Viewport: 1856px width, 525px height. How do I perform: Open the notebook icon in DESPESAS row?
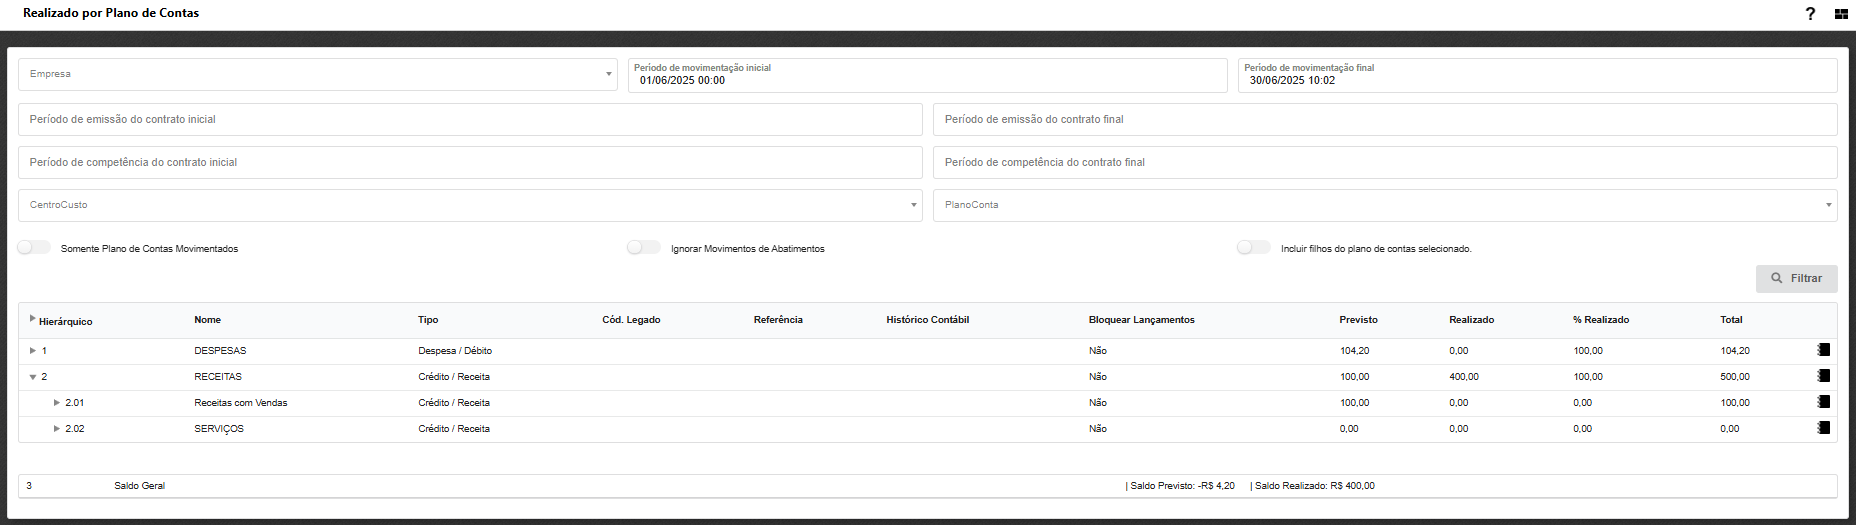(1824, 350)
